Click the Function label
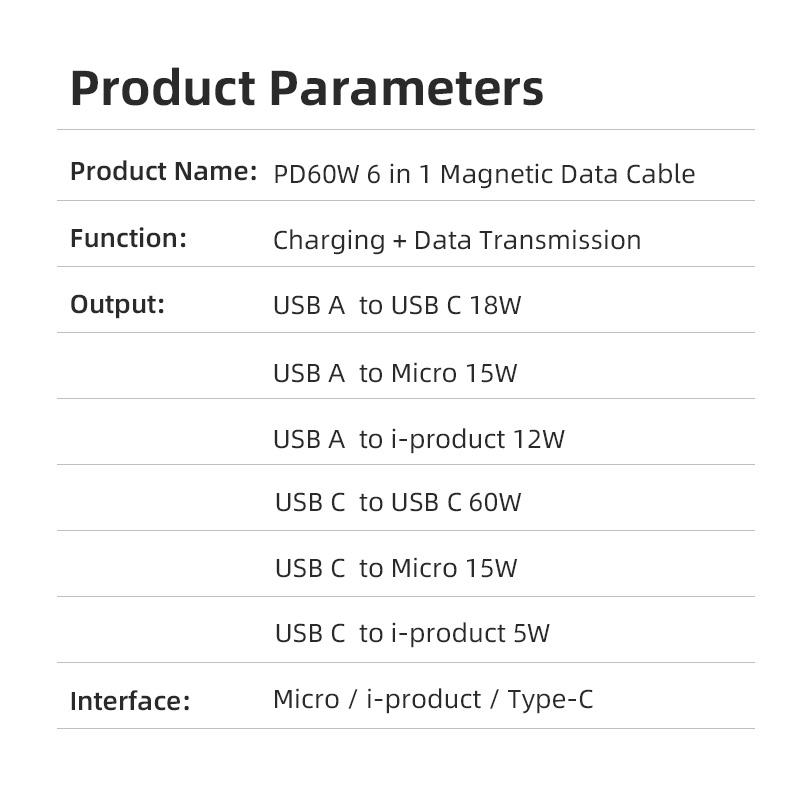Viewport: 800px width, 800px height. coord(128,239)
